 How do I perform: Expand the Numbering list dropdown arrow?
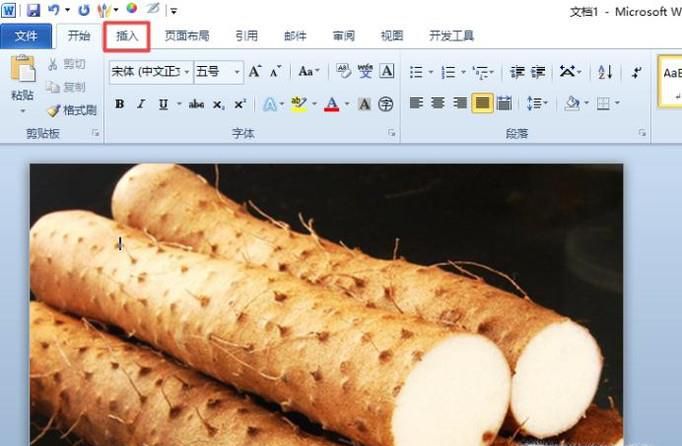[x=463, y=72]
